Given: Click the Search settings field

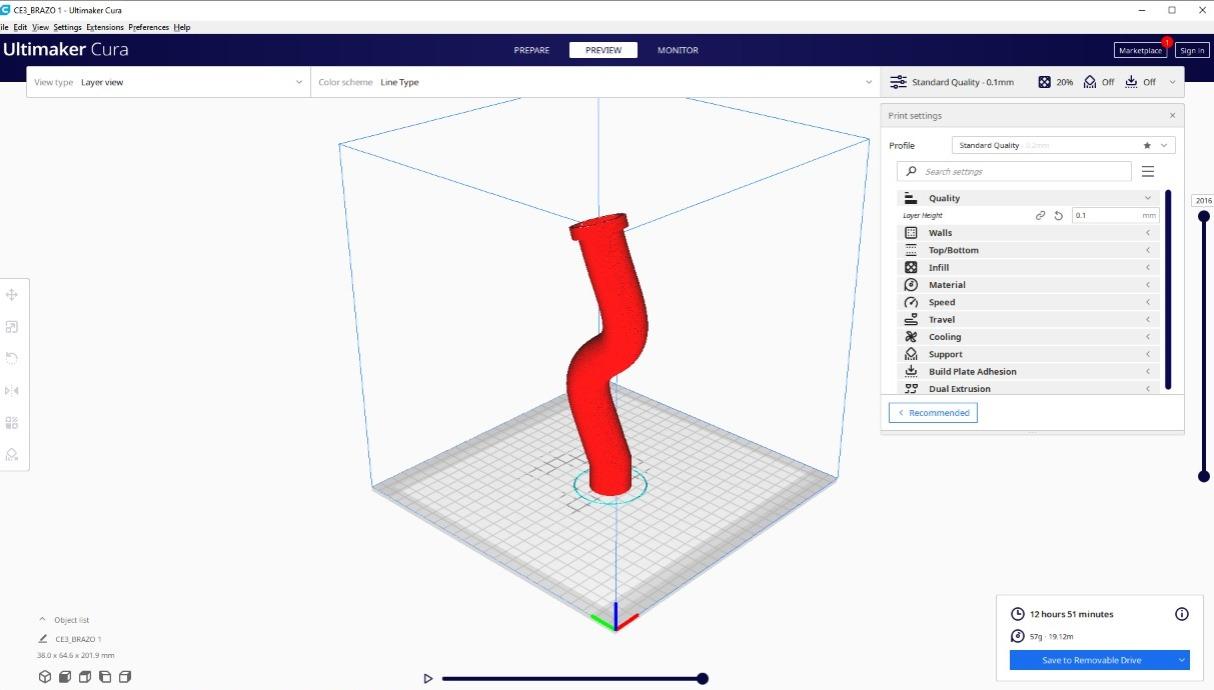Looking at the screenshot, I should 1014,171.
